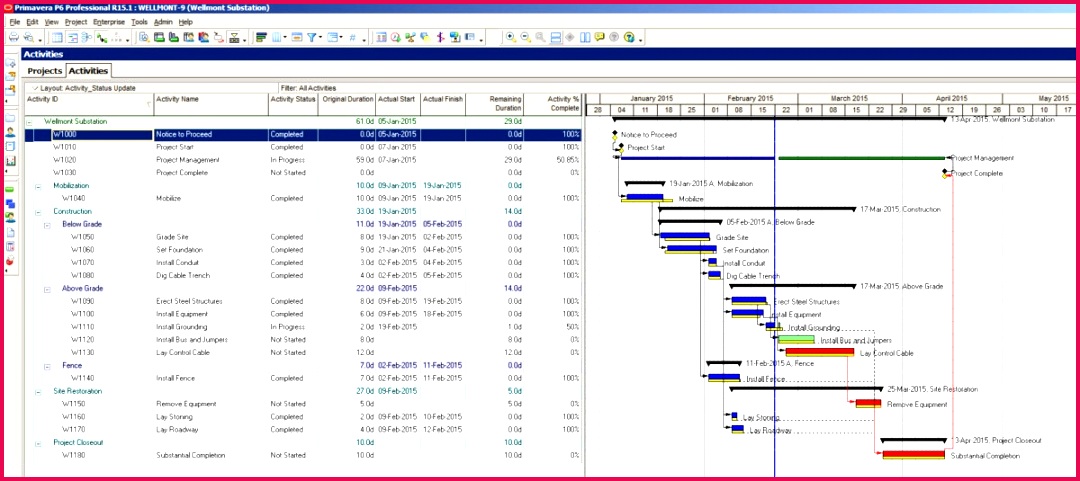Select activity W1090 Erect Steel Structures

click(x=303, y=301)
